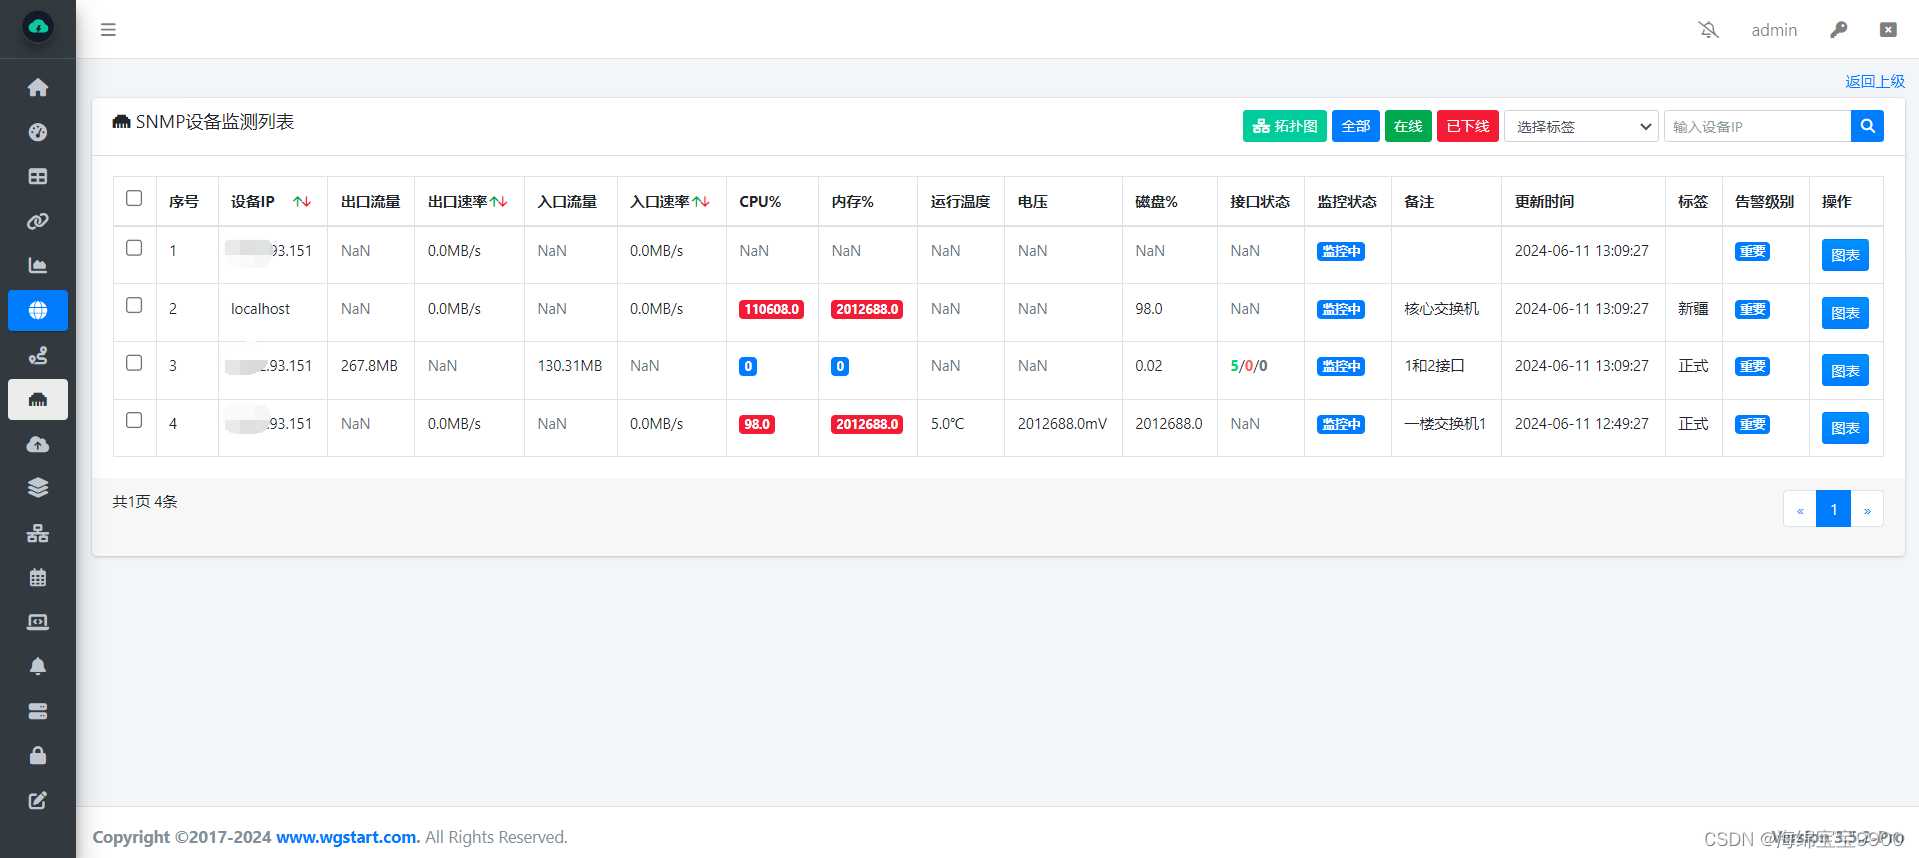Sort by device IP using the arrows
Viewport: 1919px width, 858px height.
coord(302,202)
